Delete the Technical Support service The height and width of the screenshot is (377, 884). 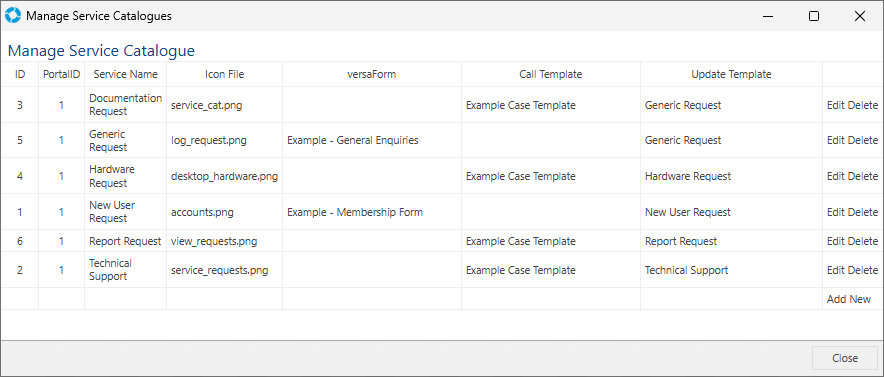point(863,270)
